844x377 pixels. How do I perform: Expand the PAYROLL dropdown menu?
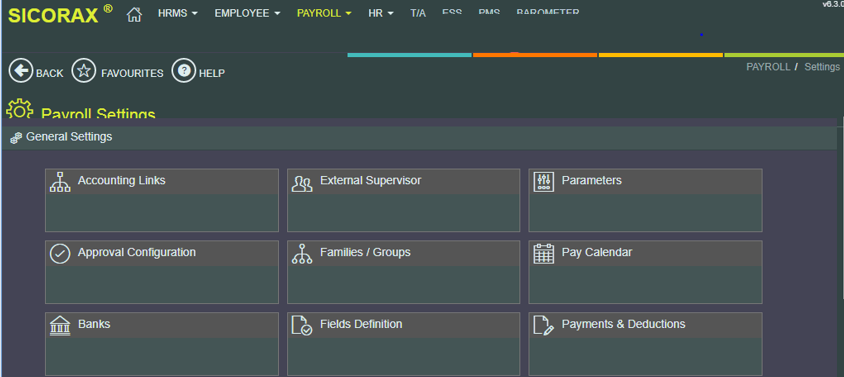[x=324, y=13]
